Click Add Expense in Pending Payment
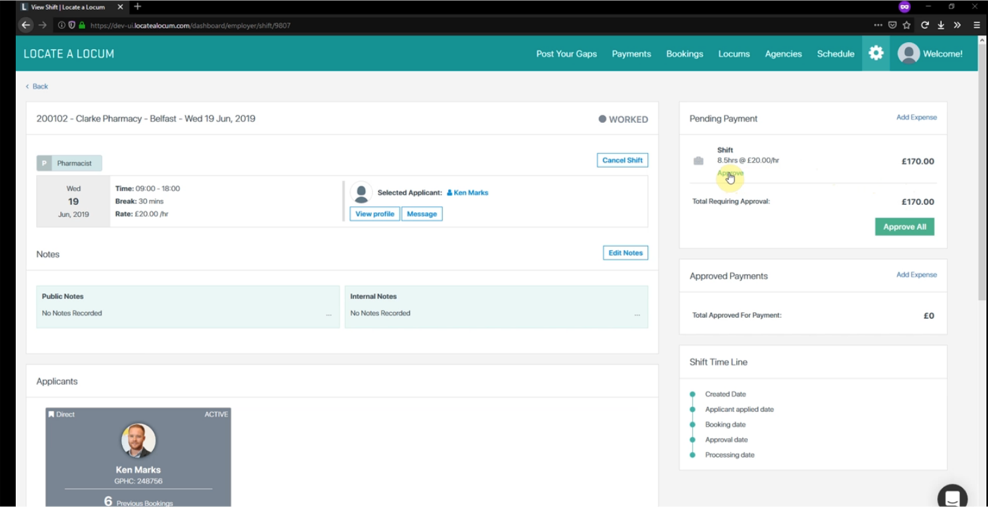This screenshot has width=988, height=507. 917,117
